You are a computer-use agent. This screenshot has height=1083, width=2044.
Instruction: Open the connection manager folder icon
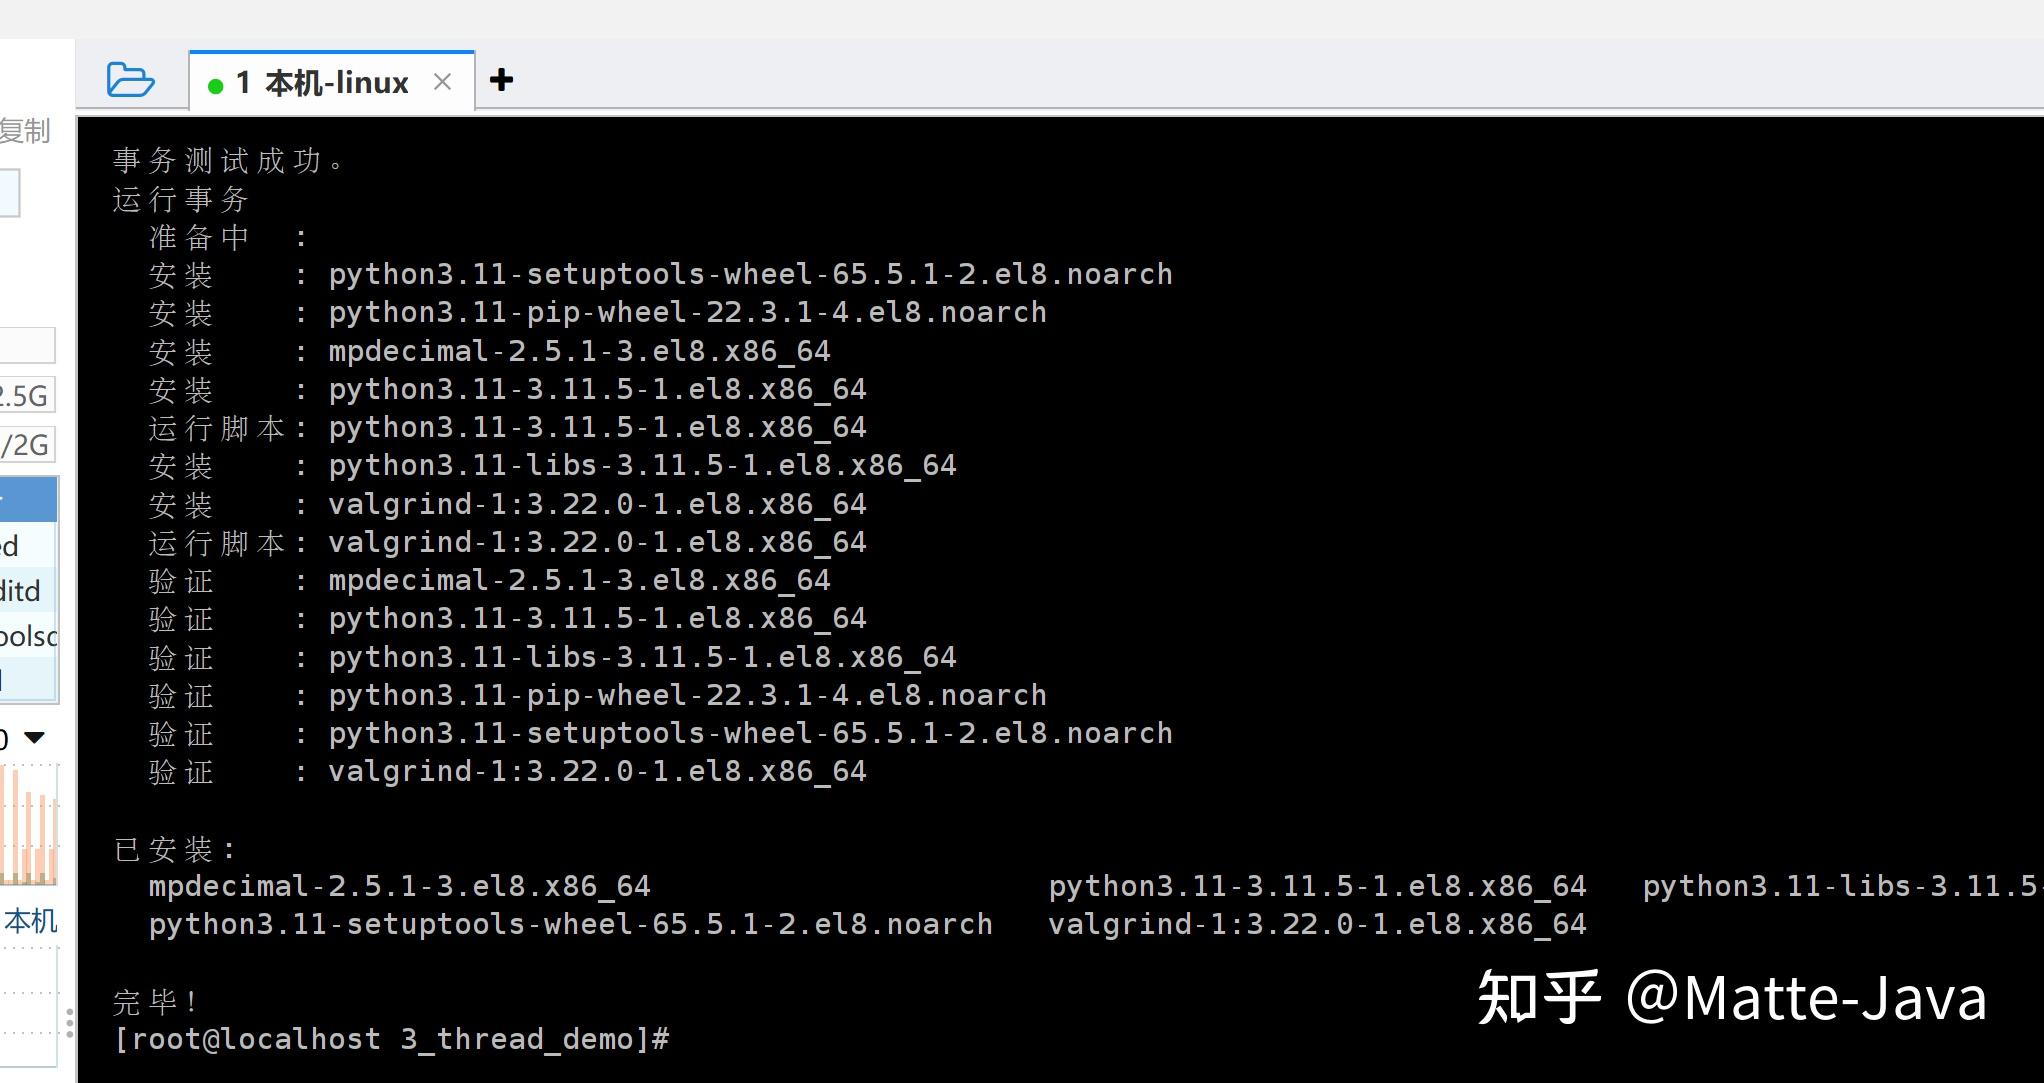131,80
